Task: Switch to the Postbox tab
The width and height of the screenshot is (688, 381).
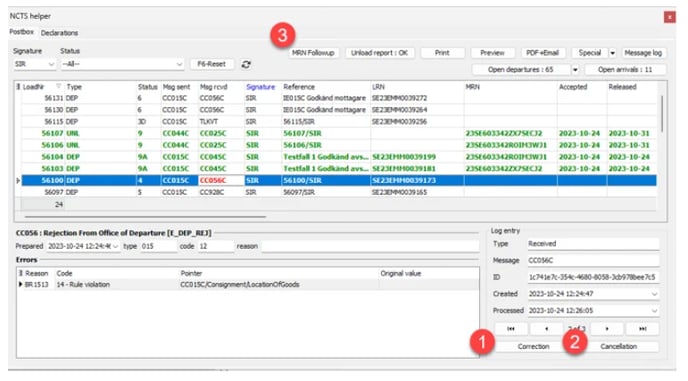Action: click(22, 32)
